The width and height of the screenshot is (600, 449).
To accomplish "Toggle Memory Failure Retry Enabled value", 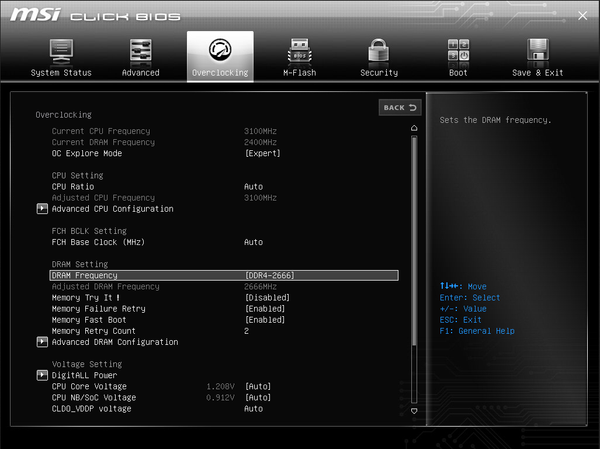I will [x=264, y=309].
